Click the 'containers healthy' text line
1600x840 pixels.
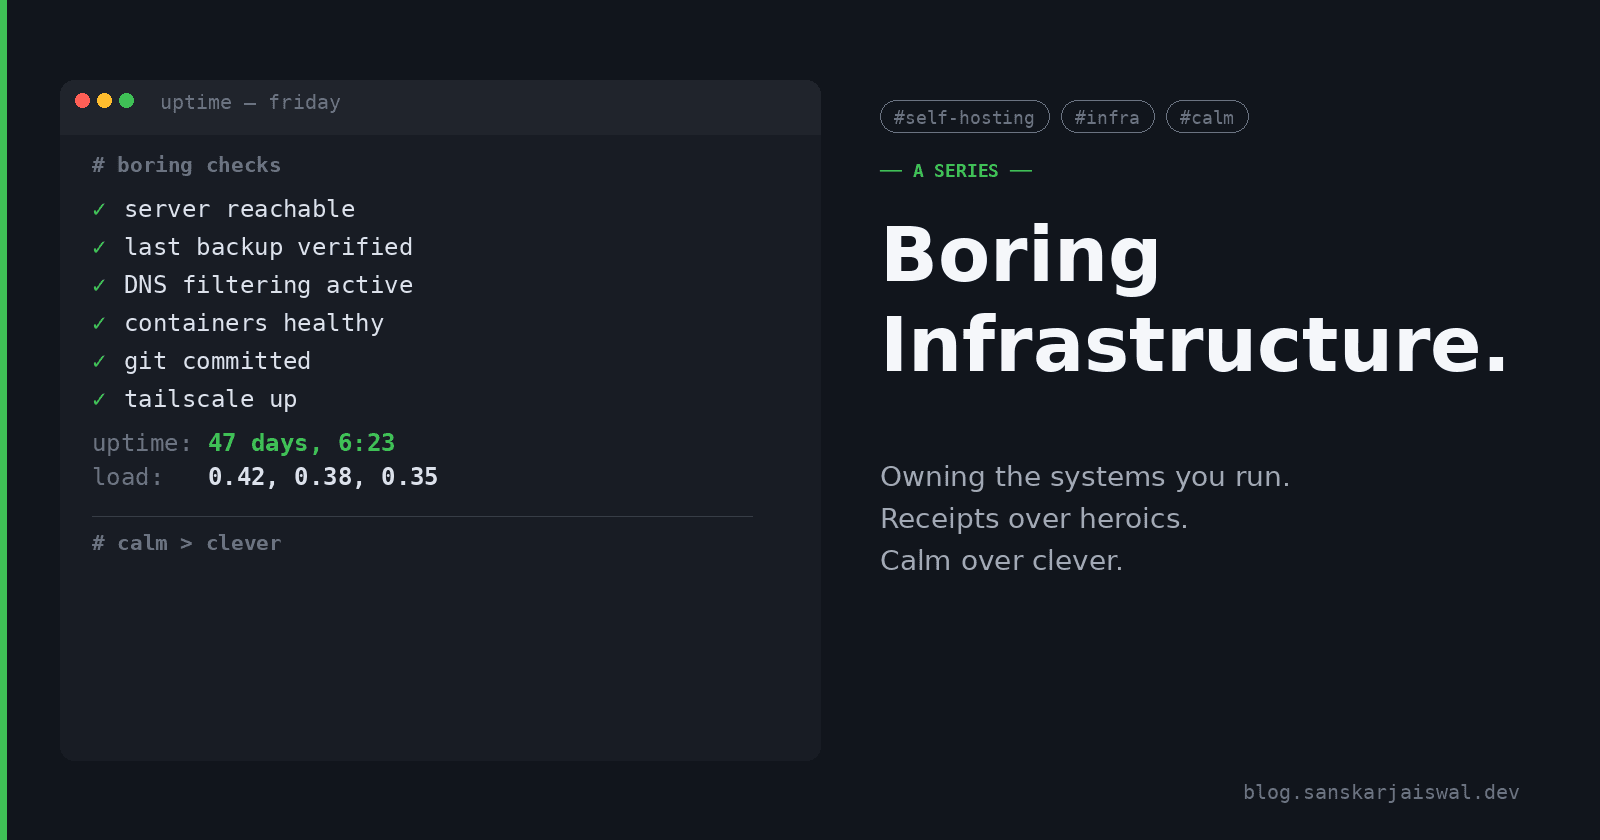coord(254,323)
